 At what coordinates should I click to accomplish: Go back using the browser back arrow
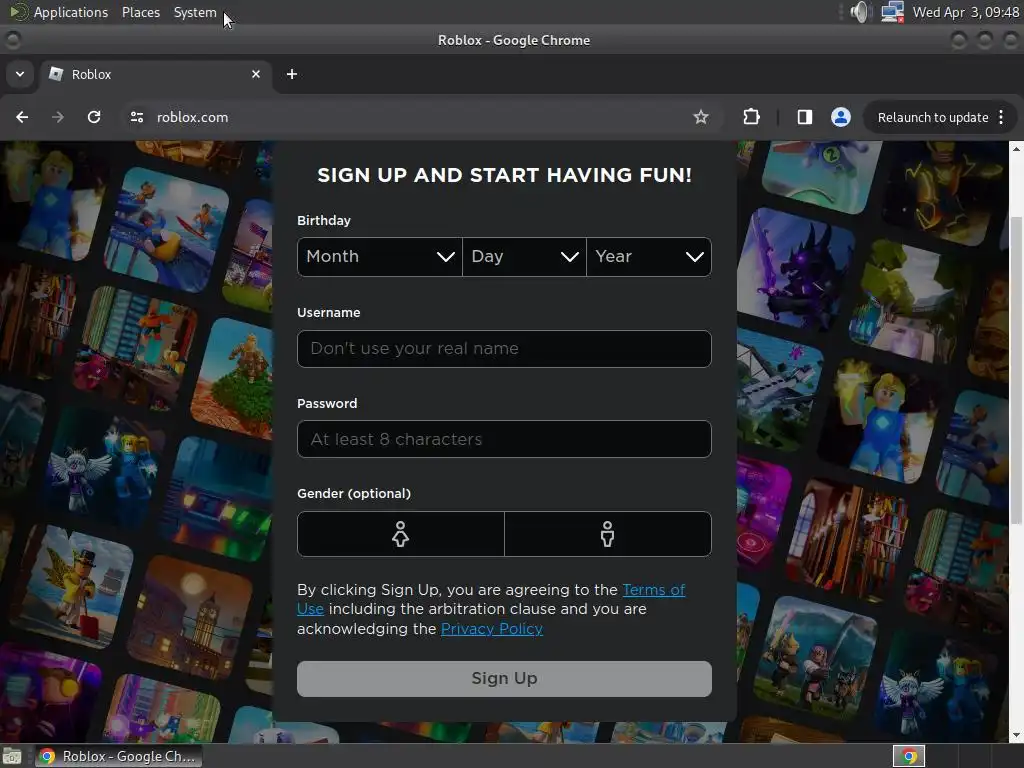point(22,117)
